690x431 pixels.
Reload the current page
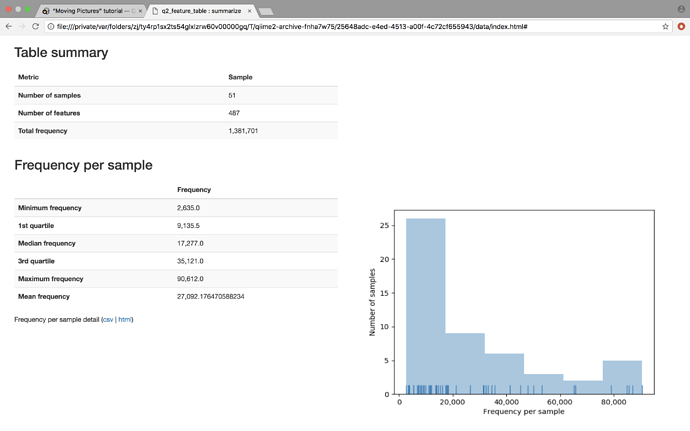[36, 27]
